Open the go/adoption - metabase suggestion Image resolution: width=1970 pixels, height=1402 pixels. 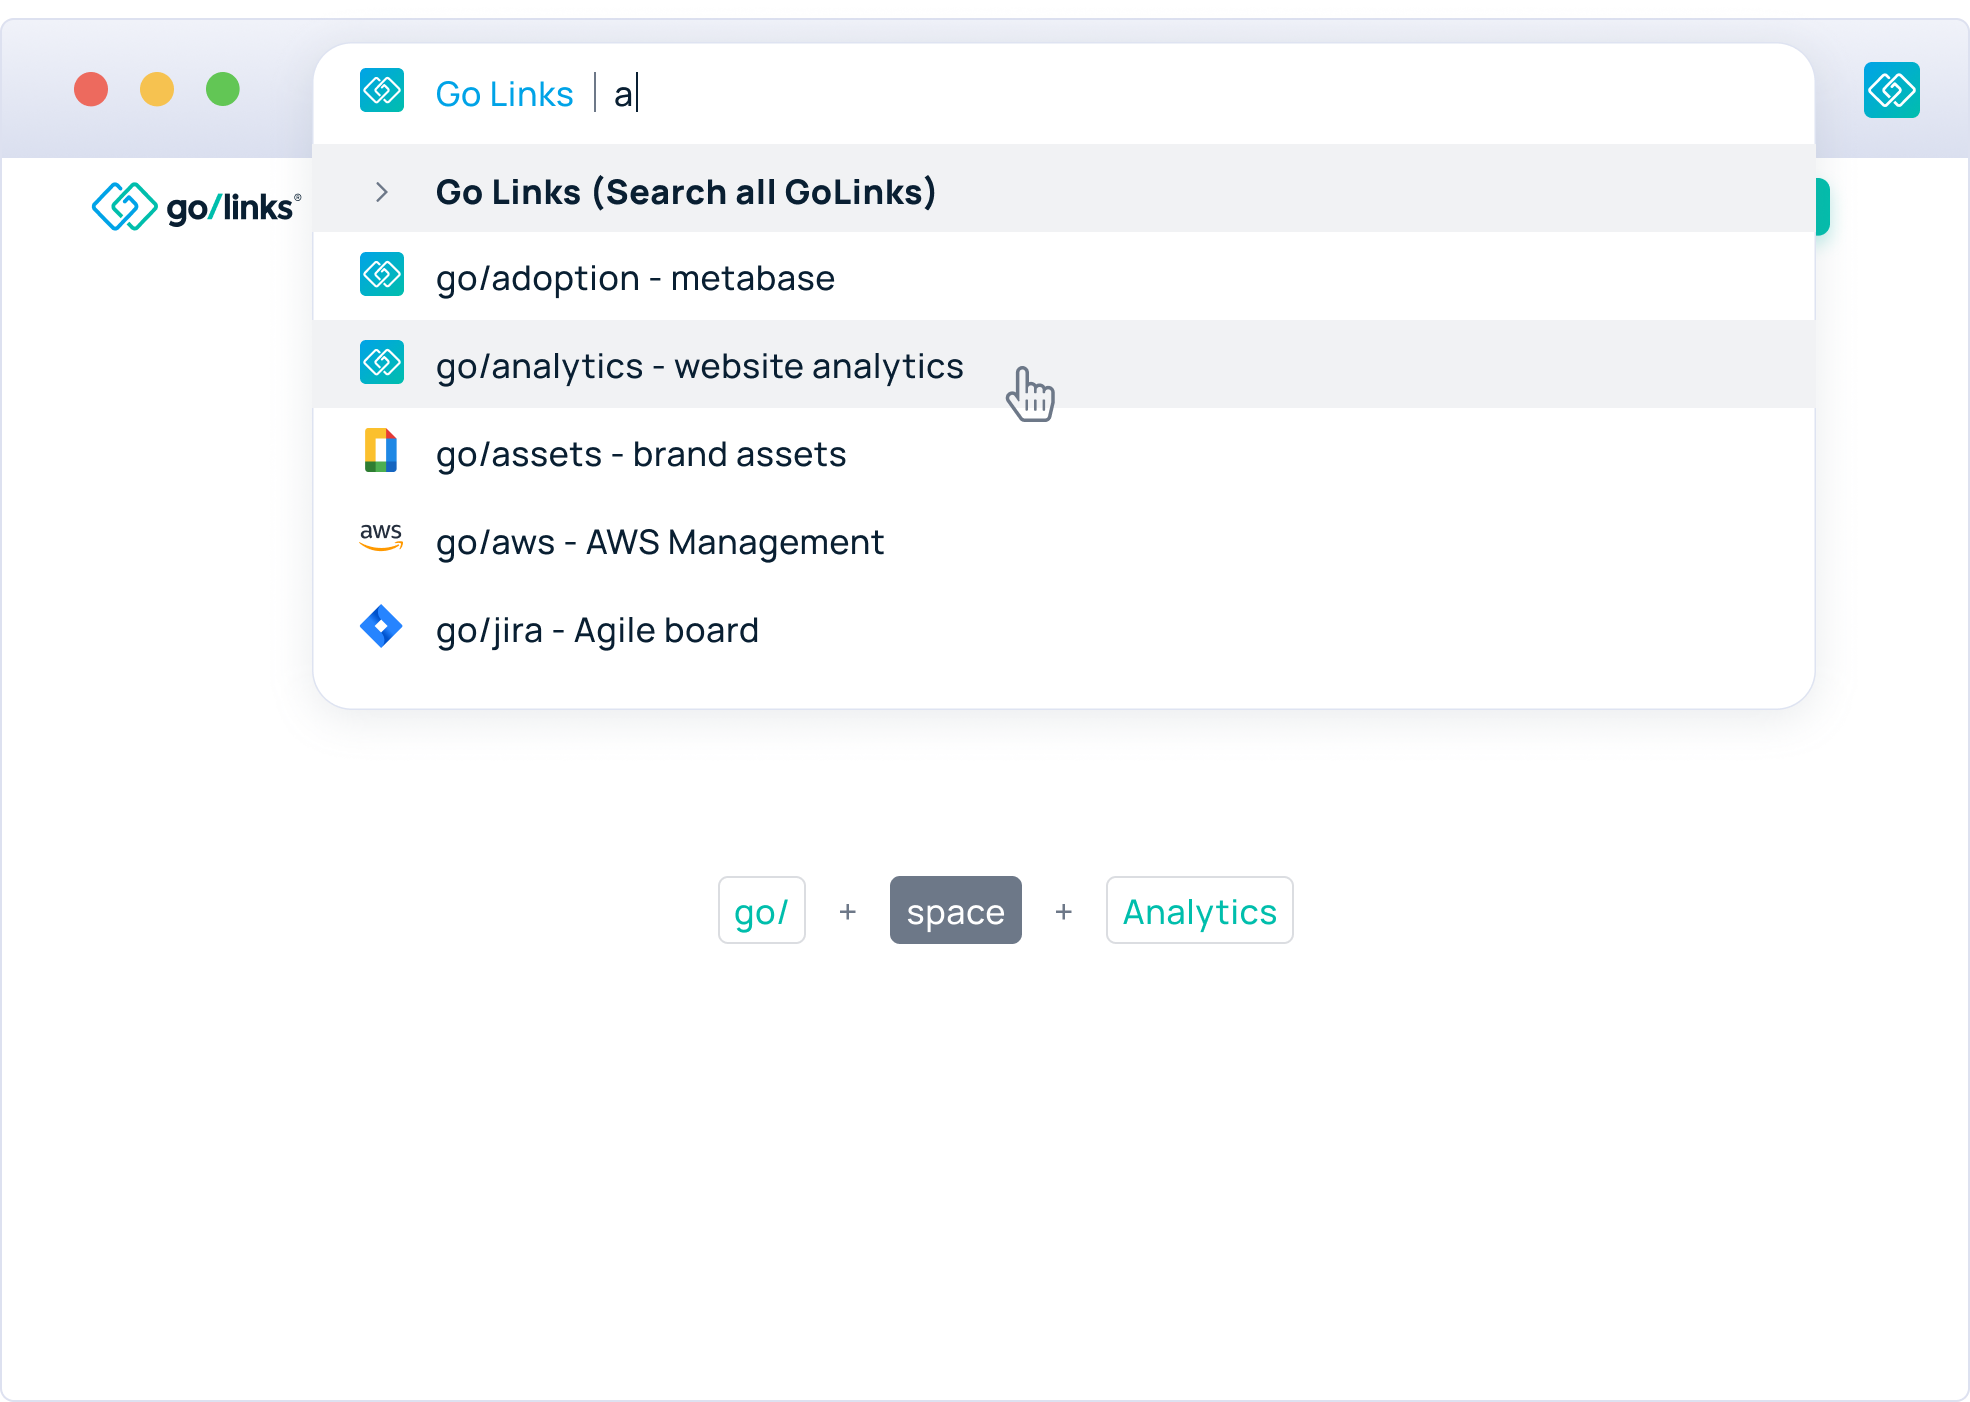coord(635,278)
